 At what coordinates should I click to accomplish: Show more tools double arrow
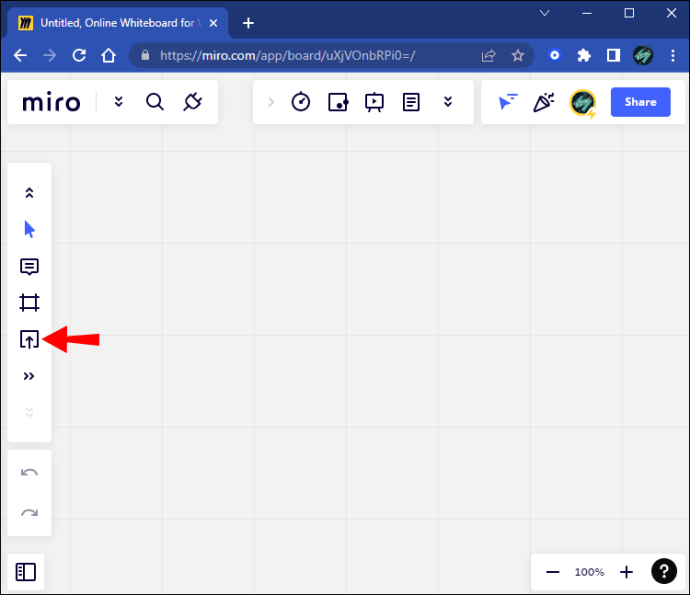pyautogui.click(x=29, y=376)
